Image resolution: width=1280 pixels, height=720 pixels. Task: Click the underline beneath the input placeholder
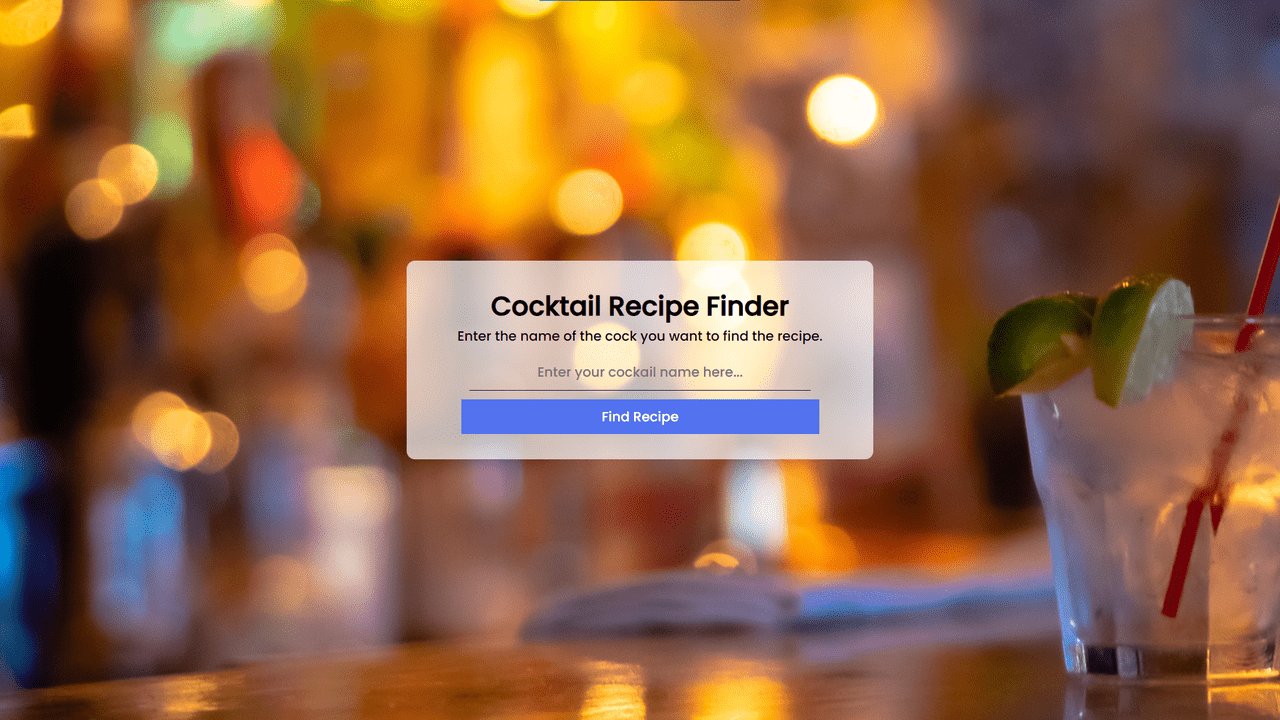[640, 390]
